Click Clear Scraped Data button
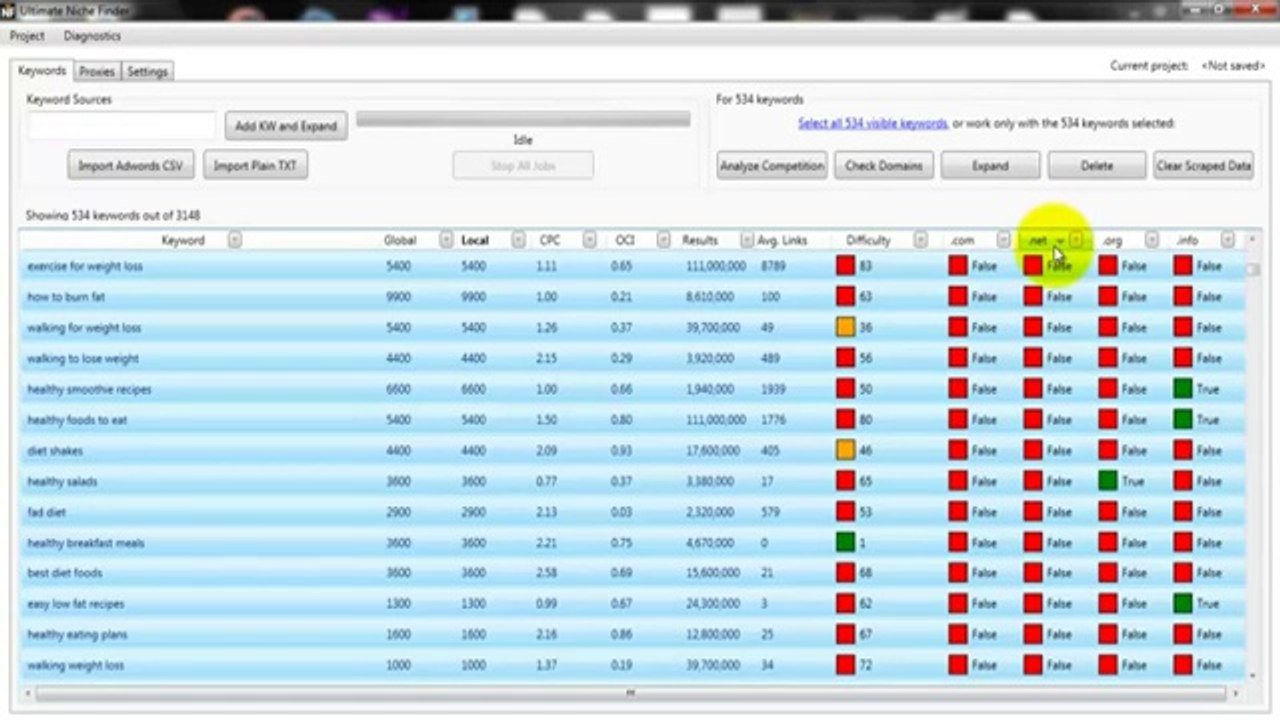Viewport: 1280px width, 720px height. [x=1203, y=166]
